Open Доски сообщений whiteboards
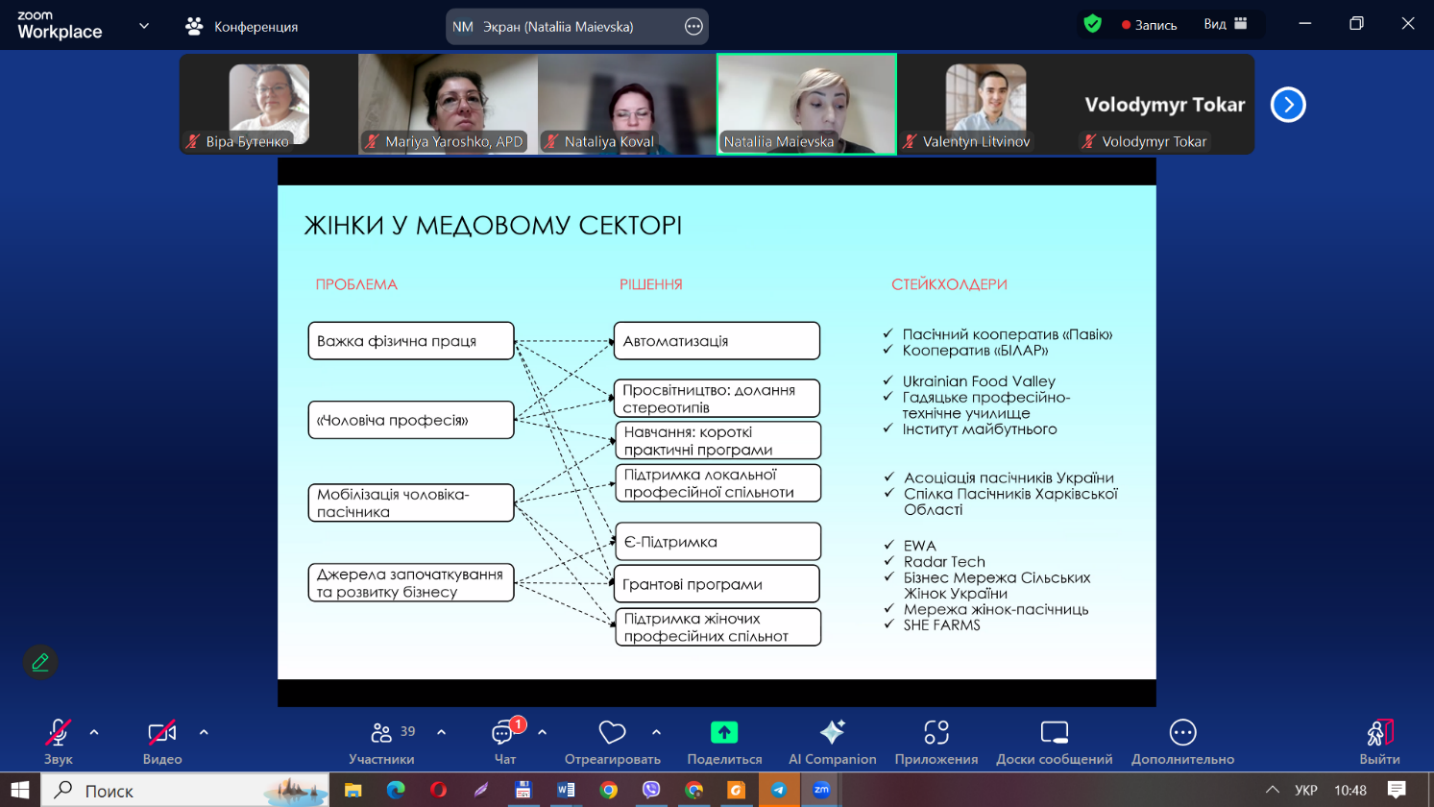Image resolution: width=1434 pixels, height=807 pixels. pyautogui.click(x=1054, y=741)
